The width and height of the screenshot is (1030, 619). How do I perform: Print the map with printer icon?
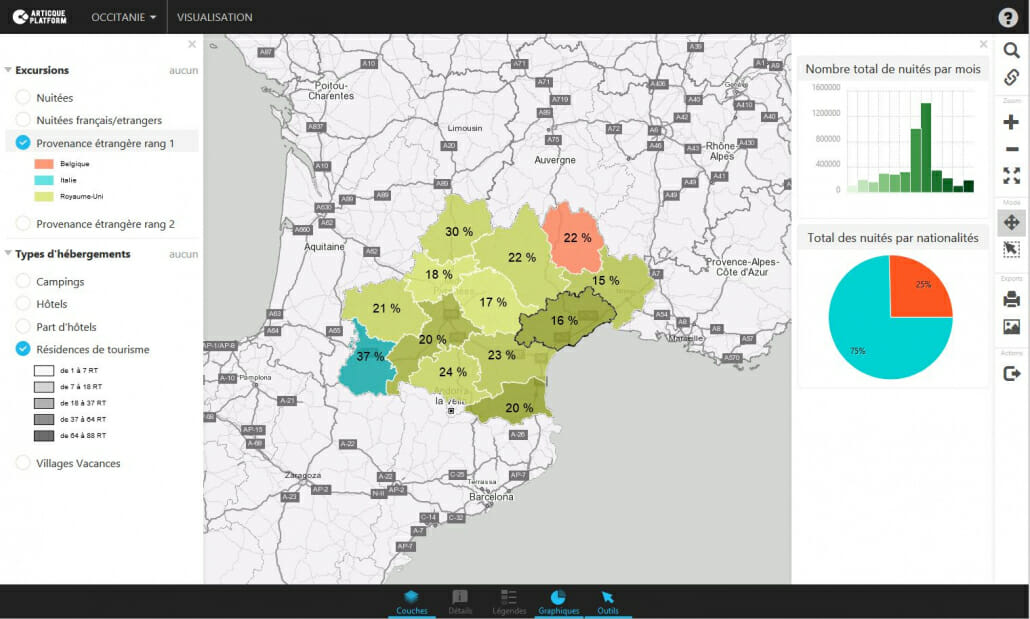tap(1012, 300)
